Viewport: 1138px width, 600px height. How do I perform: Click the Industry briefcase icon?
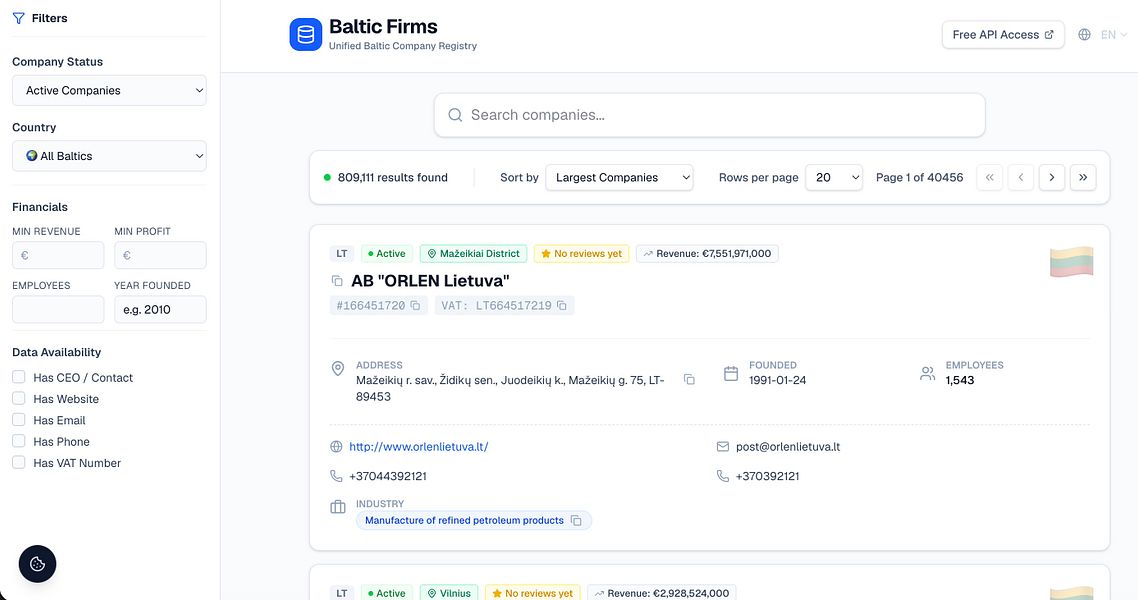tap(337, 507)
